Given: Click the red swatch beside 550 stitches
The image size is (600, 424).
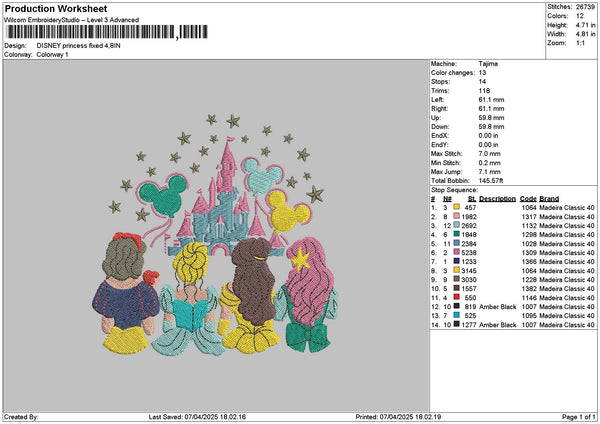Looking at the screenshot, I should [x=457, y=297].
